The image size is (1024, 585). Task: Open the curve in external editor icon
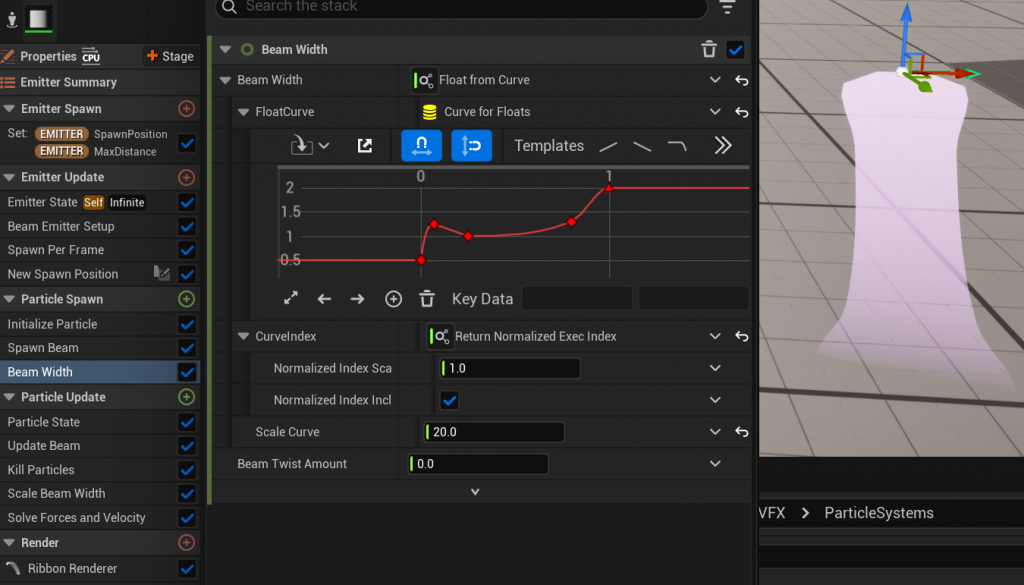click(x=365, y=146)
